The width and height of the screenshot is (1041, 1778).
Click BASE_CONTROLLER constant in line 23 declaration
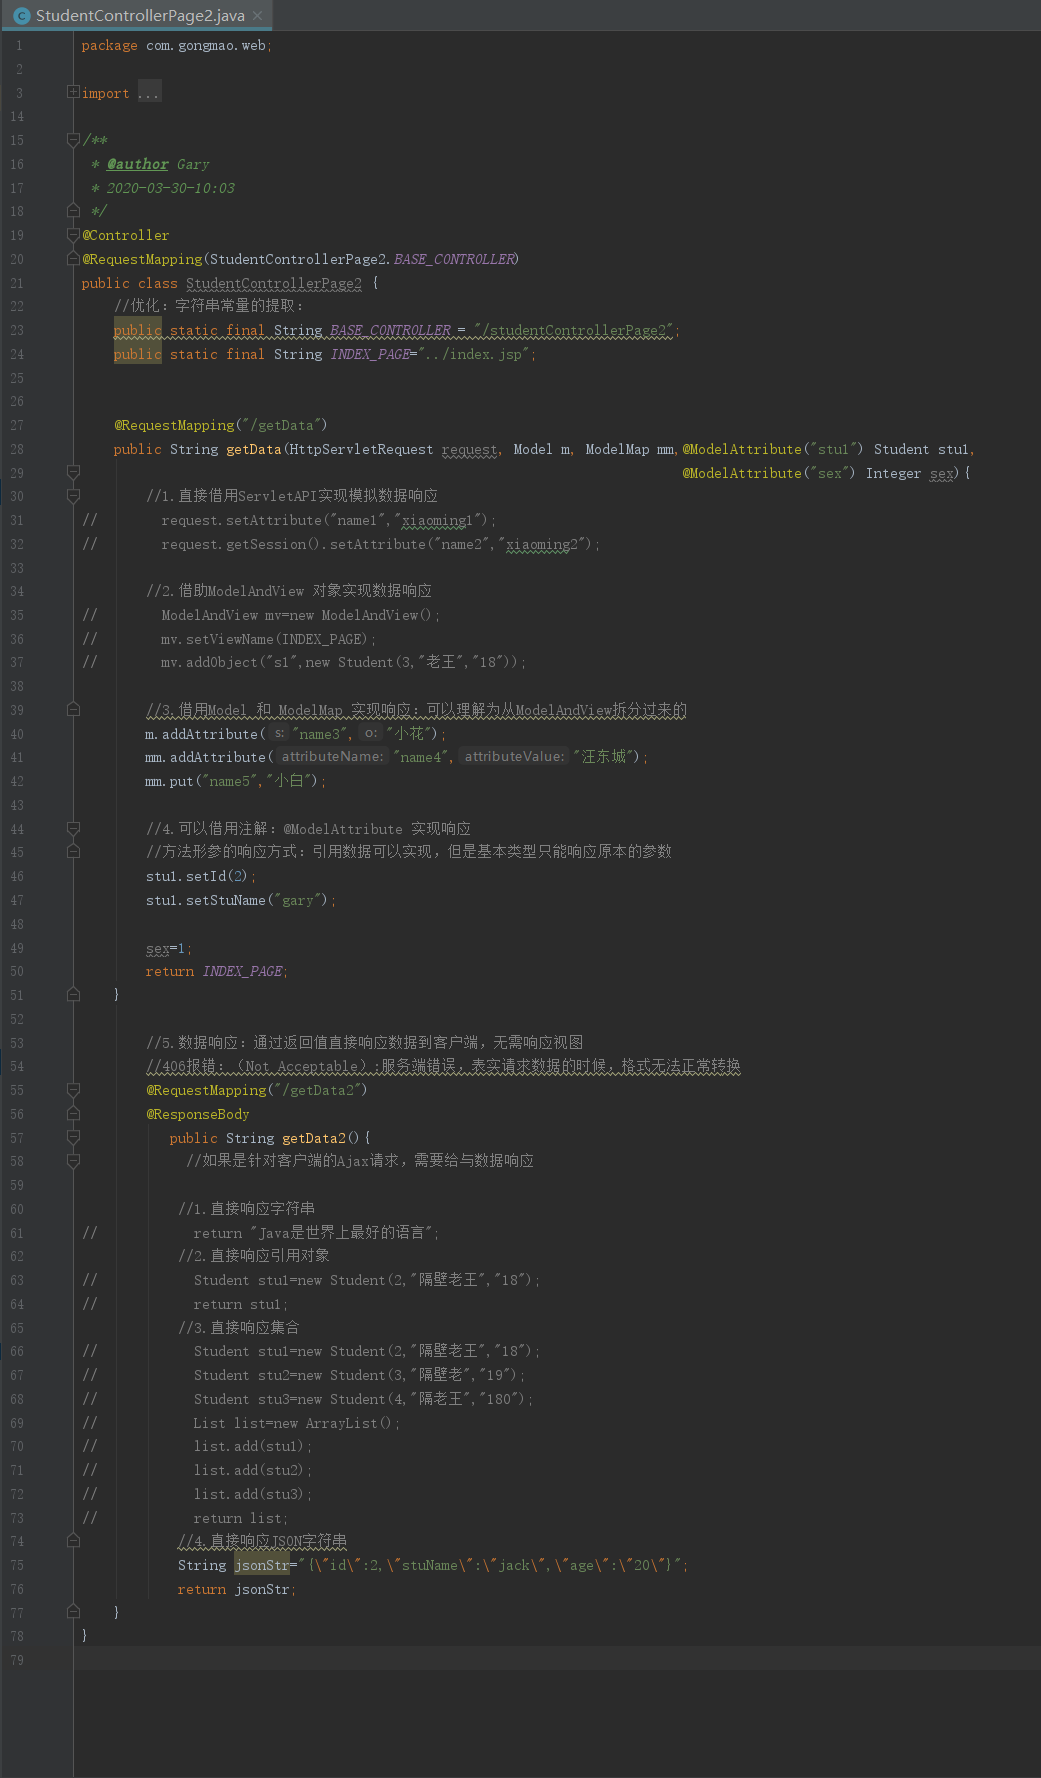pos(391,331)
